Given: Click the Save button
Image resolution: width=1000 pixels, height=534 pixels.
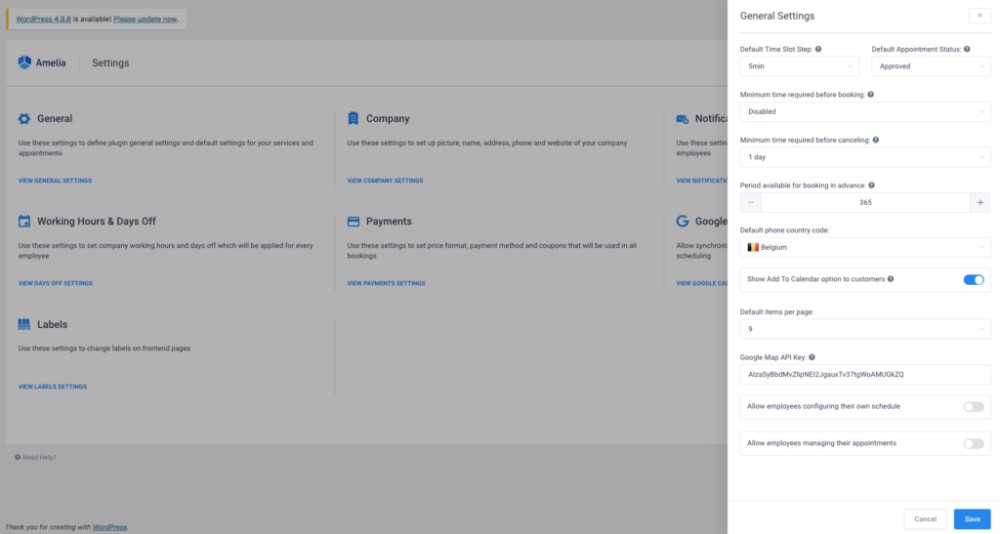Looking at the screenshot, I should 972,519.
